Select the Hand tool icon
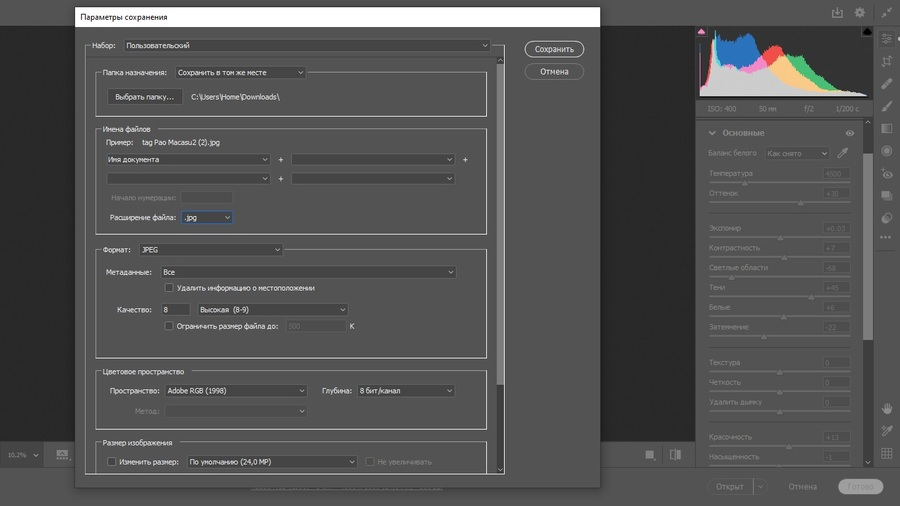 click(x=887, y=408)
